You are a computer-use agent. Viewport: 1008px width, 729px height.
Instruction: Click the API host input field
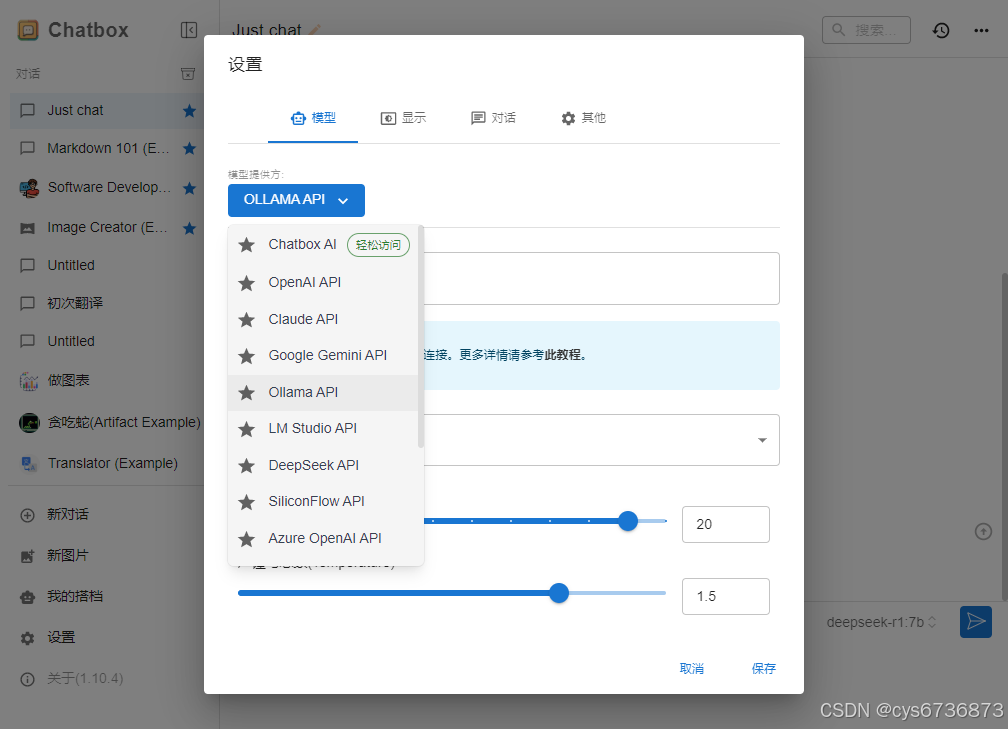(602, 278)
